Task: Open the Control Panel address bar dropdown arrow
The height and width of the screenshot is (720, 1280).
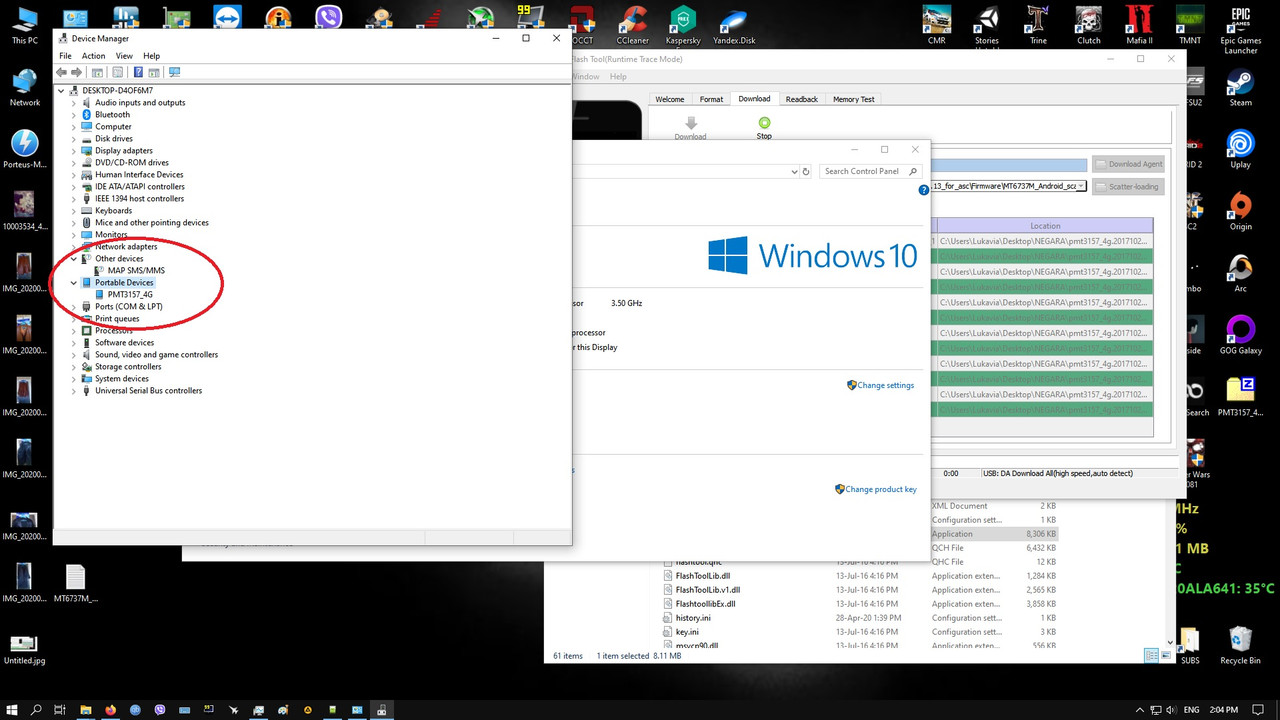Action: point(794,172)
